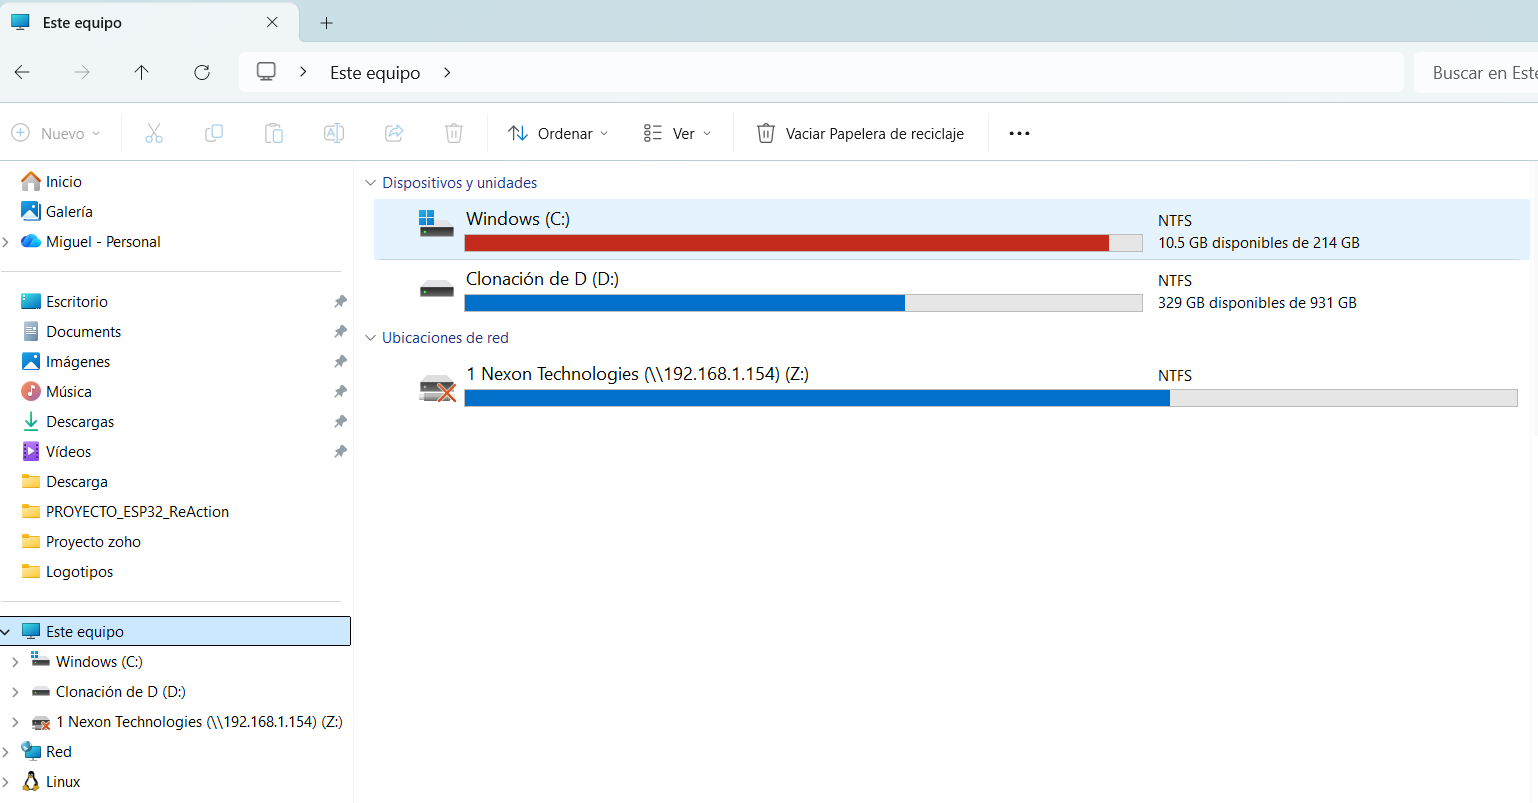Viewport: 1538px width, 803px height.
Task: Open the Ver view options dropdown
Action: pos(678,133)
